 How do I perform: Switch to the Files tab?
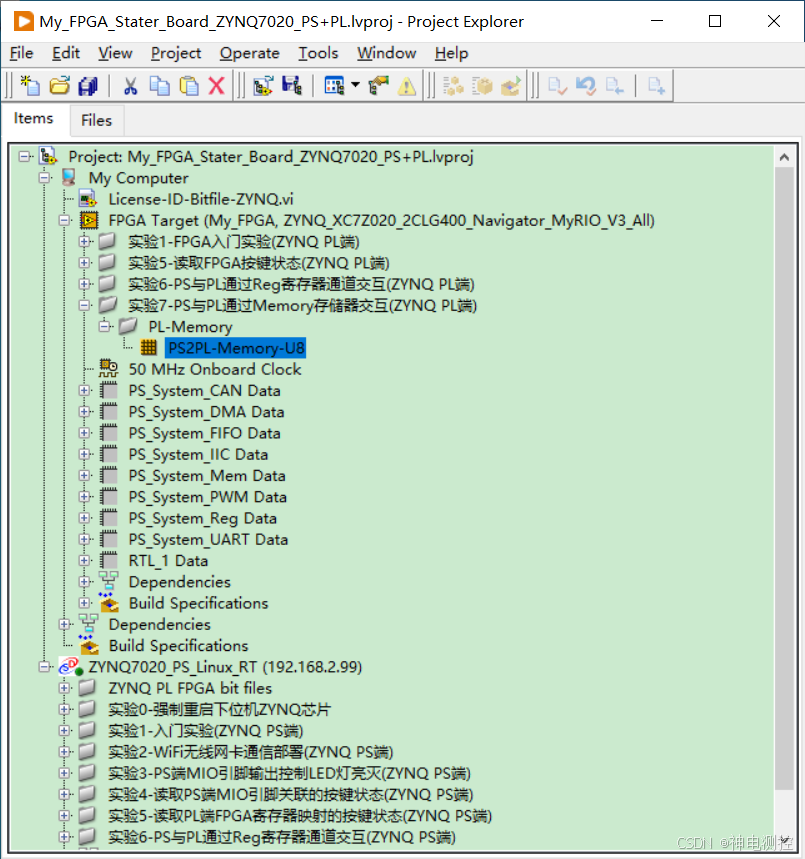point(96,121)
